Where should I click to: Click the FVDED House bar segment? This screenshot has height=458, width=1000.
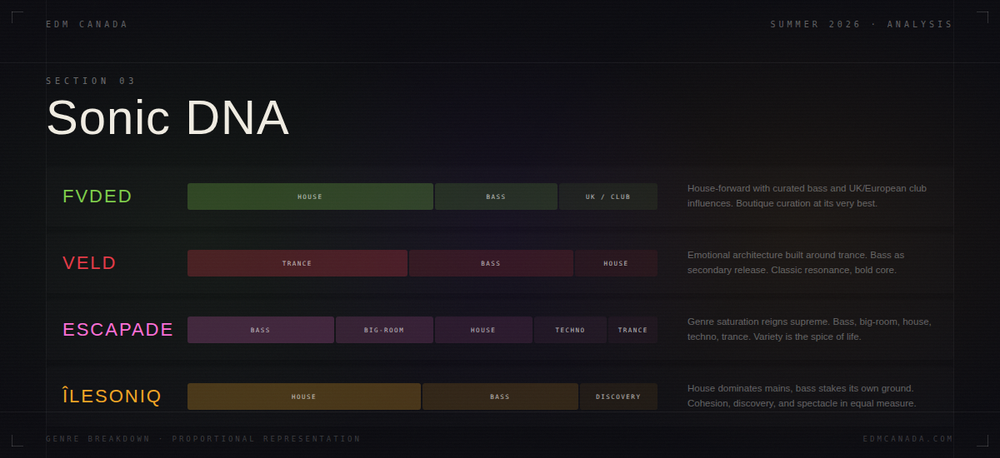(310, 196)
